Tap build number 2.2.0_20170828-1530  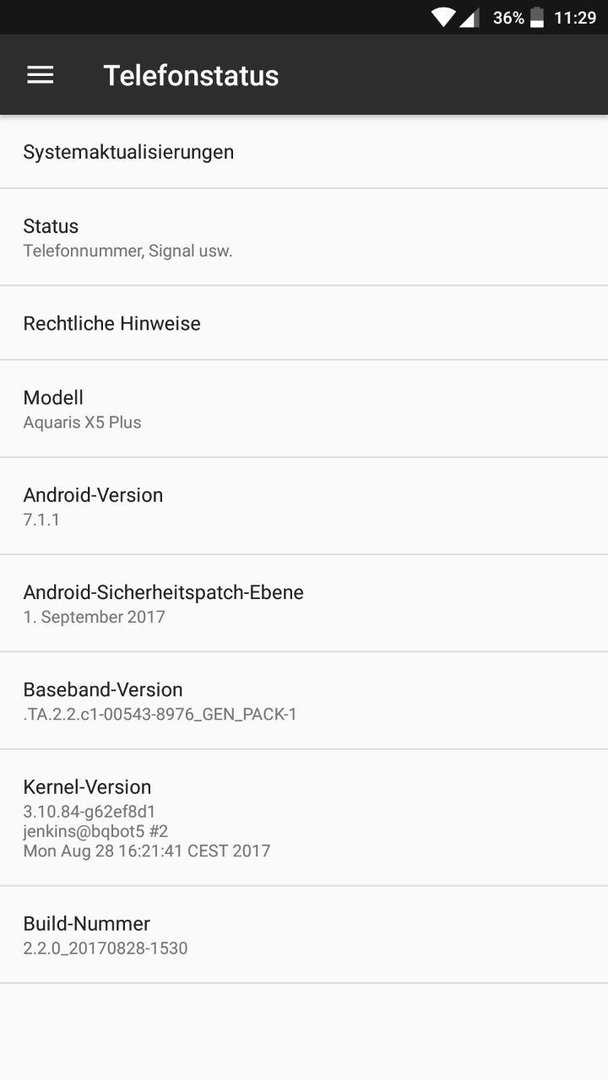point(105,948)
